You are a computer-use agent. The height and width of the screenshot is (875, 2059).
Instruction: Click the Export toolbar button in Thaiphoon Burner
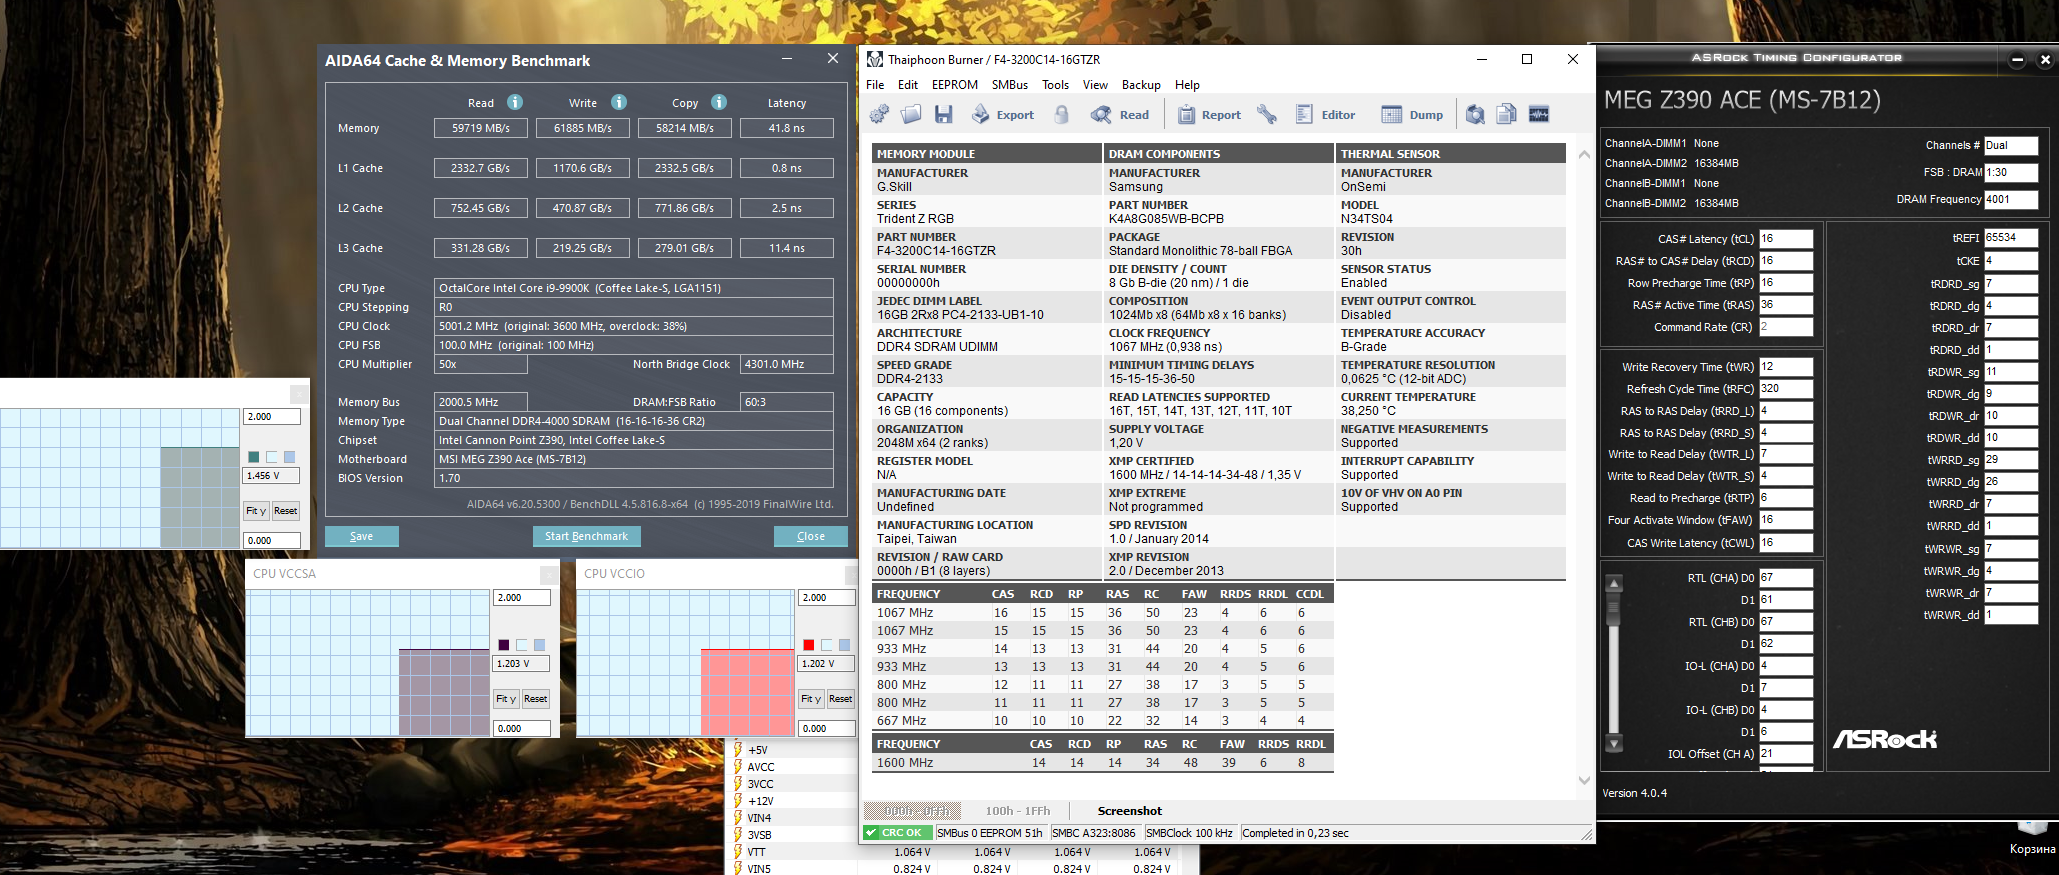pyautogui.click(x=1003, y=115)
